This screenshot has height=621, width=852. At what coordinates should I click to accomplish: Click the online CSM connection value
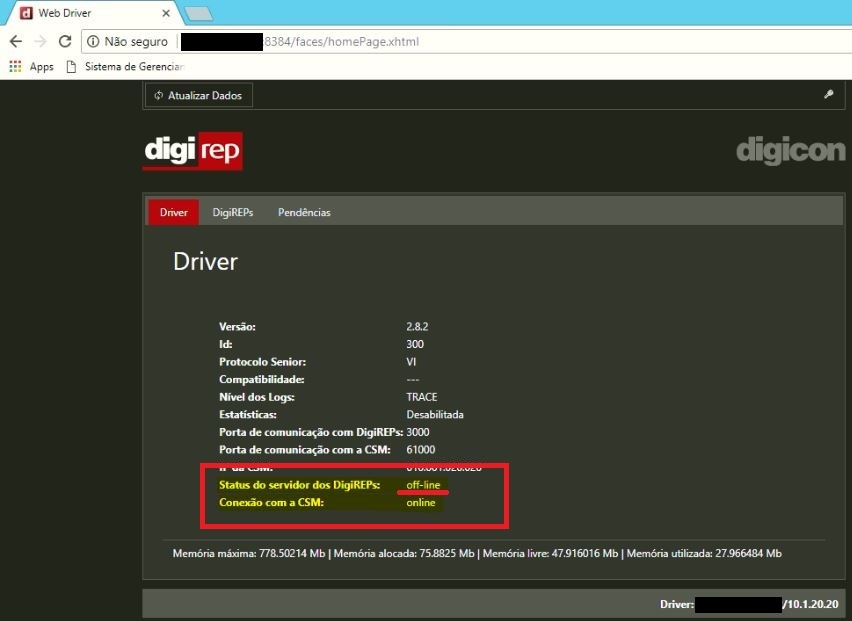(421, 503)
